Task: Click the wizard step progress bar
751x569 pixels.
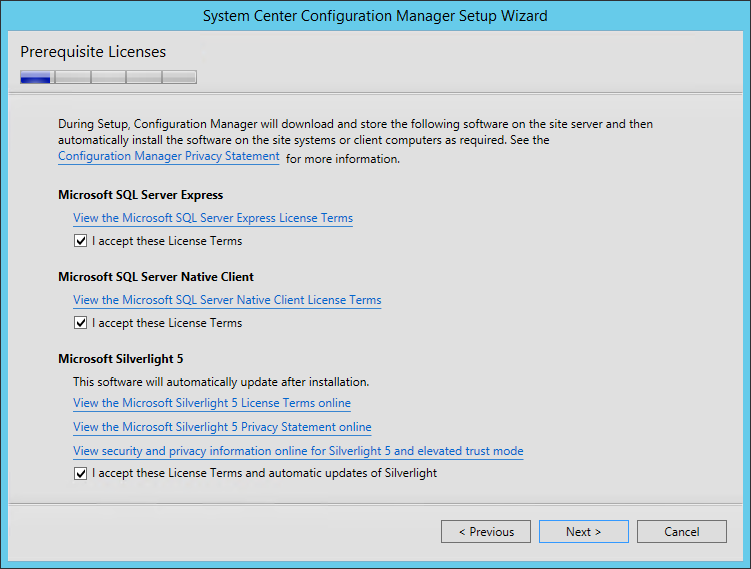Action: coord(108,77)
